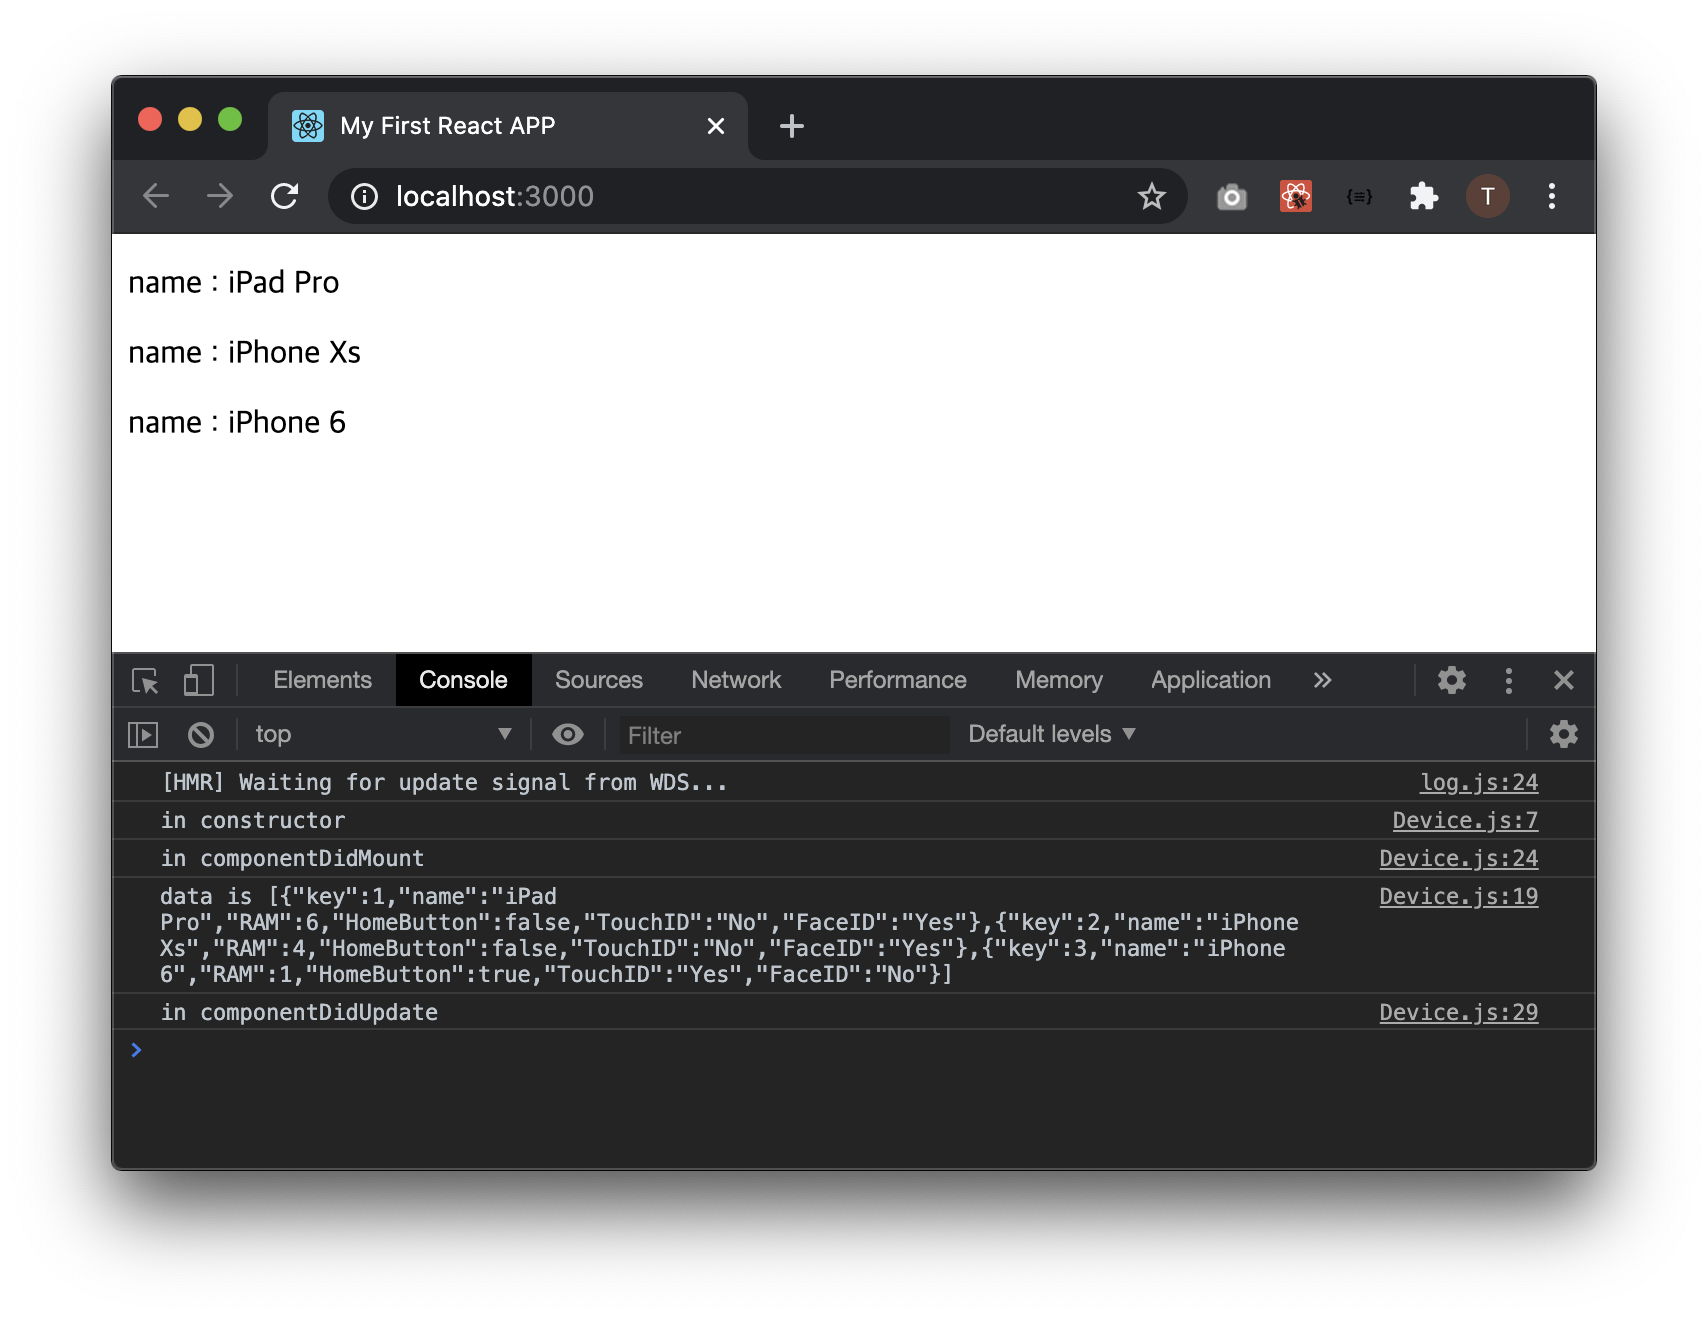Show the console sidebar

coord(144,735)
